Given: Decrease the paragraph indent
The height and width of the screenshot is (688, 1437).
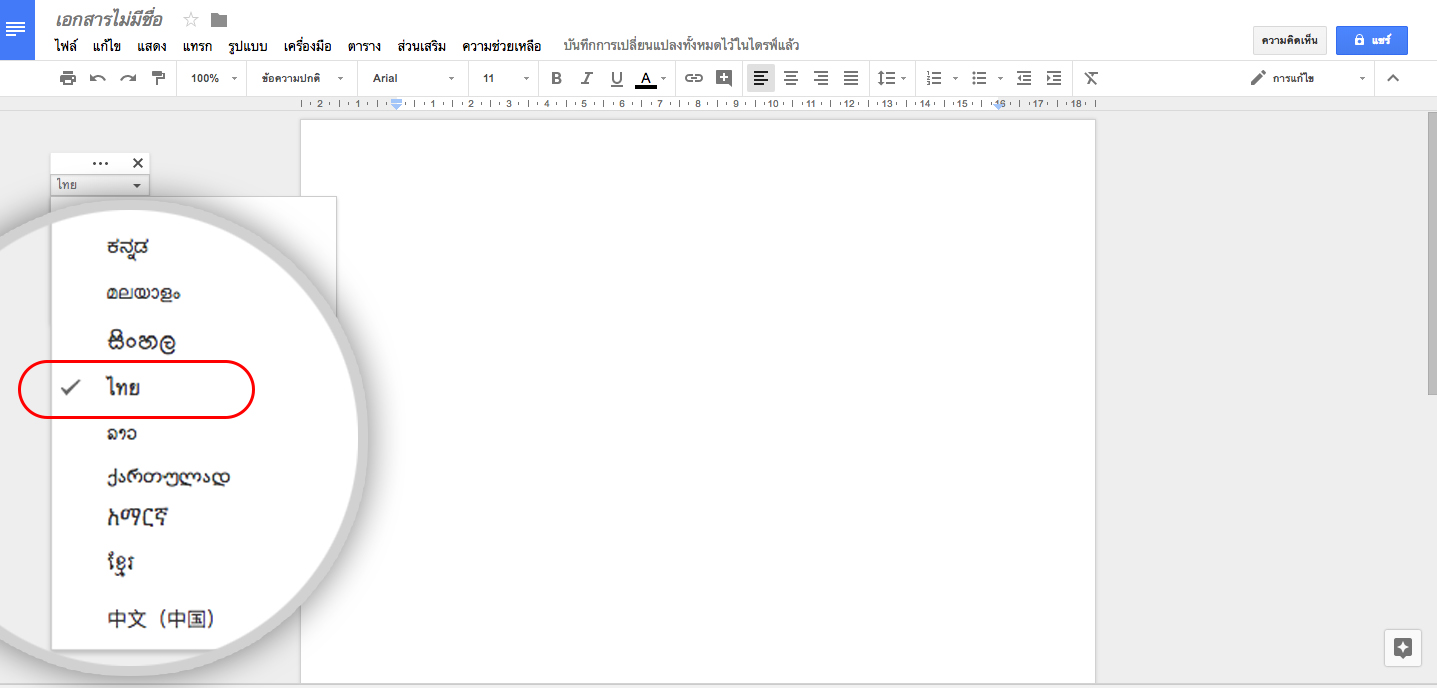Looking at the screenshot, I should (x=1024, y=78).
